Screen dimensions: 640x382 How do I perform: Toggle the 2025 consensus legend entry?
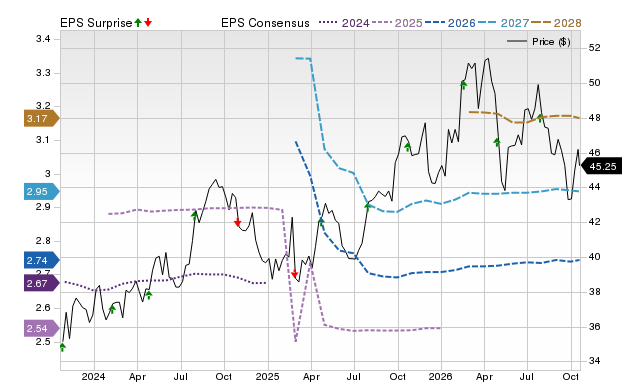tap(397, 23)
